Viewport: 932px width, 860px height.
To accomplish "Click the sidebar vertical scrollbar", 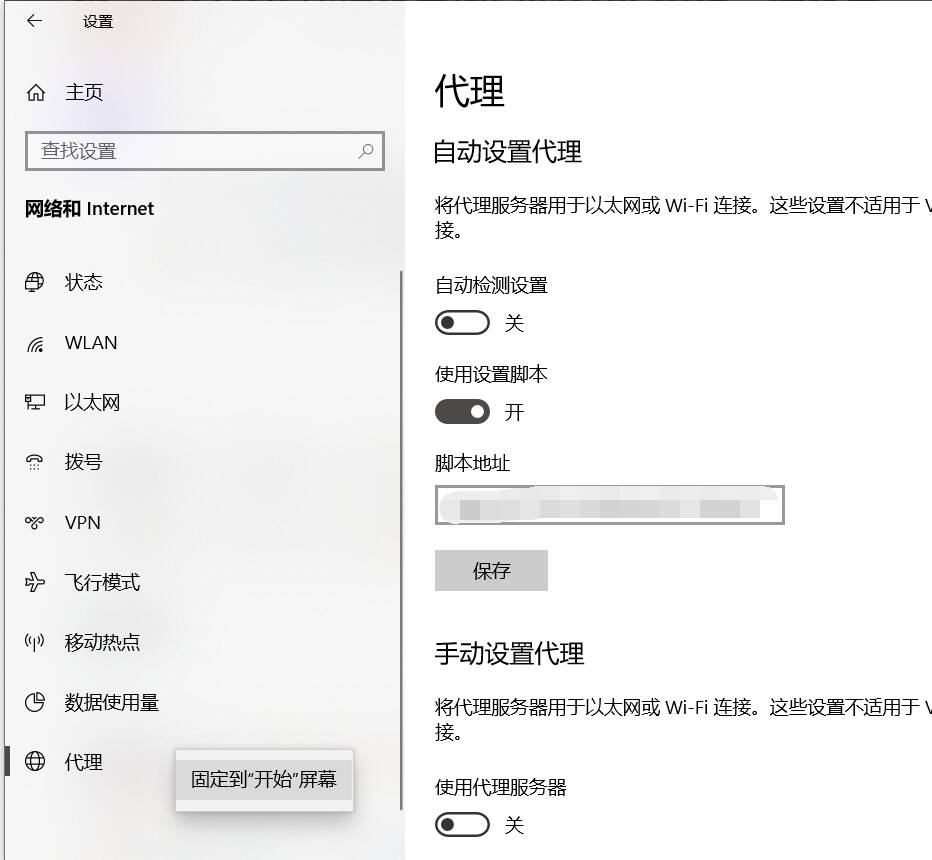I will 401,540.
